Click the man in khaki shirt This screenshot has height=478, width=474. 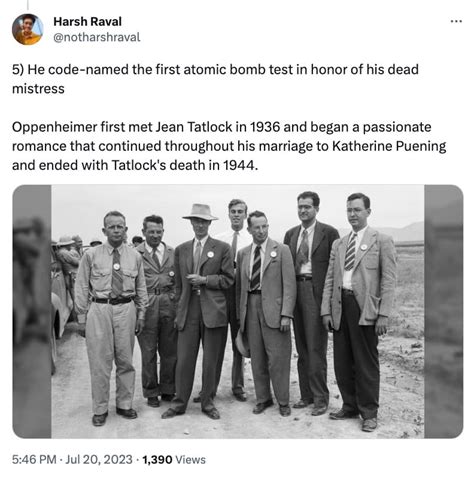pyautogui.click(x=111, y=317)
